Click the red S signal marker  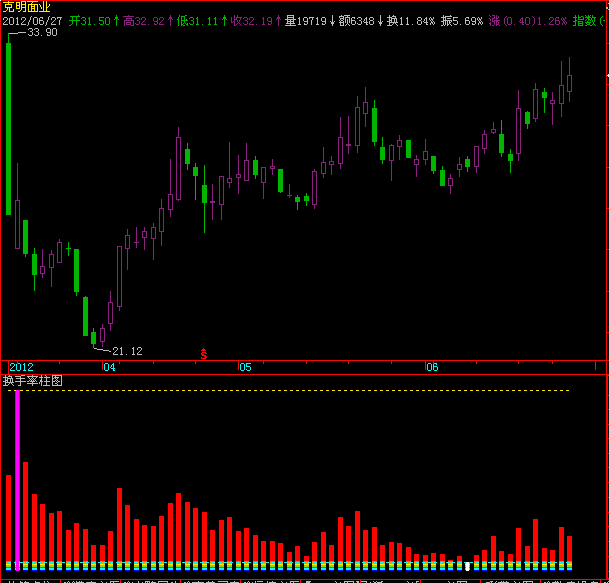coord(204,354)
